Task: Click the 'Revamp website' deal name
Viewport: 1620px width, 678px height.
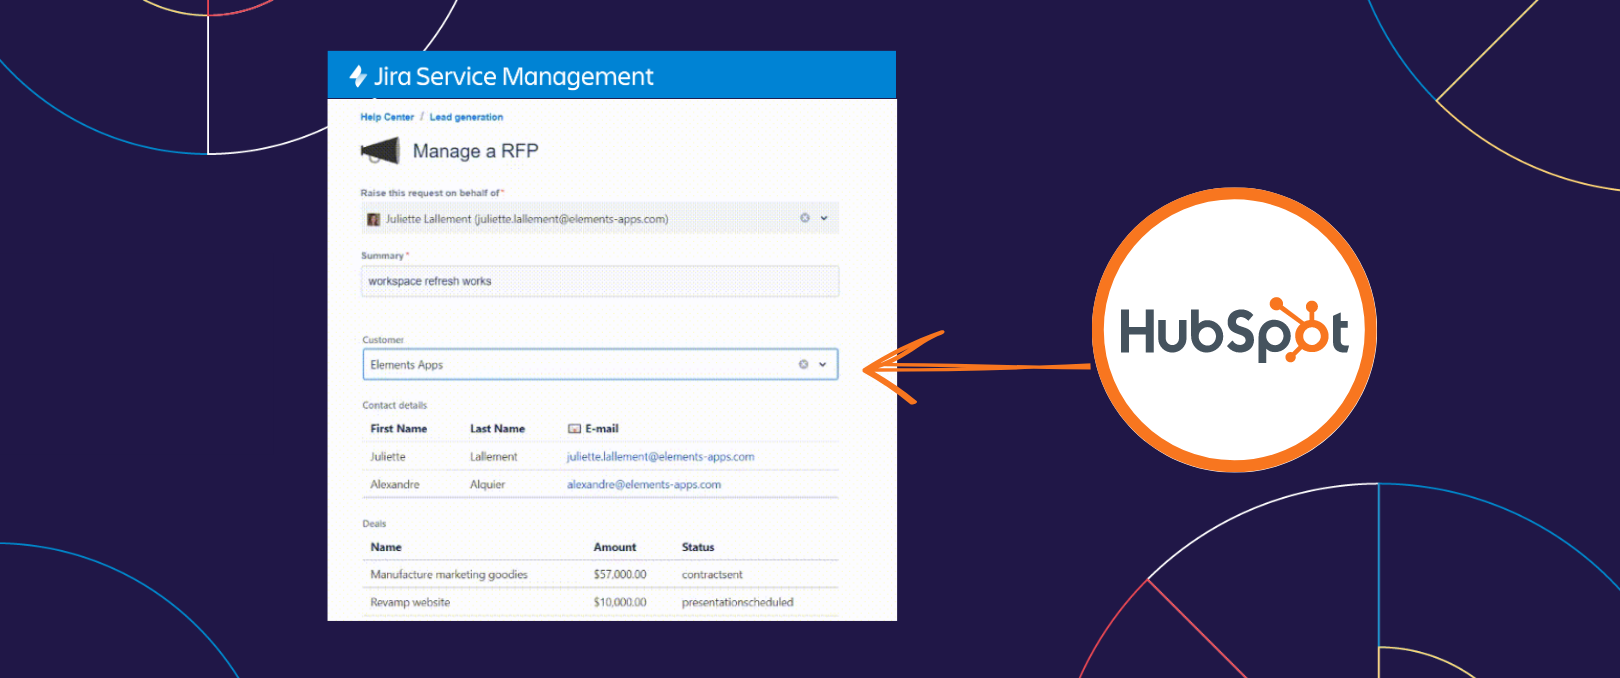Action: tap(410, 603)
